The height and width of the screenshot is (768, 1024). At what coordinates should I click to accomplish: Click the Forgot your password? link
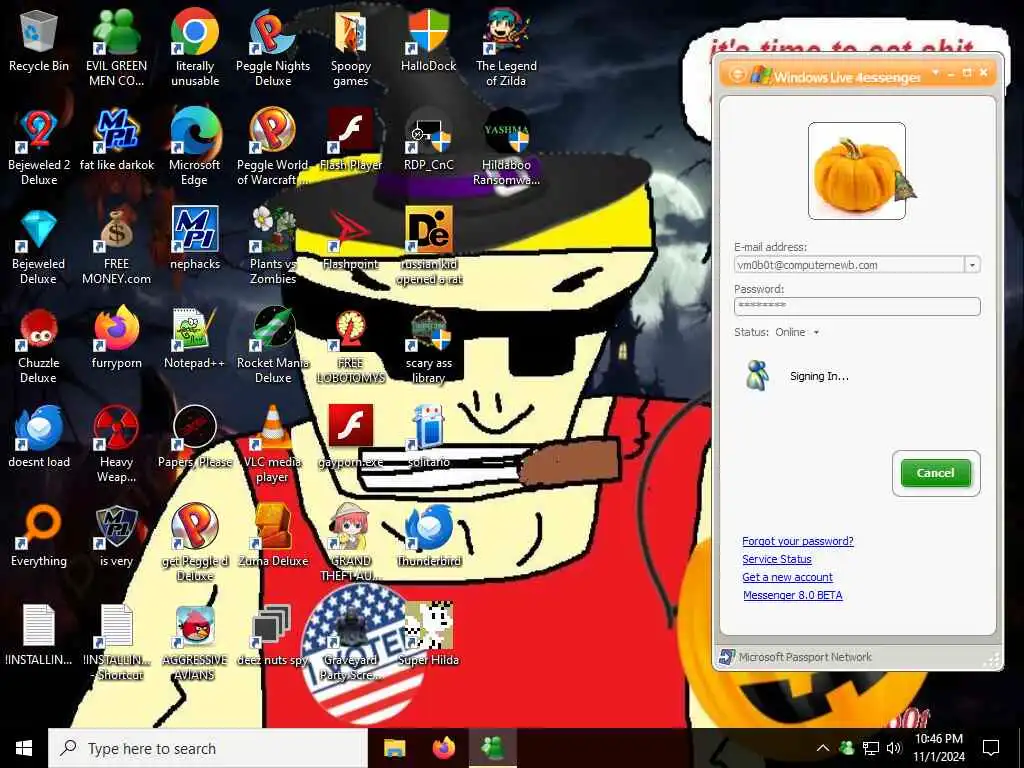798,541
